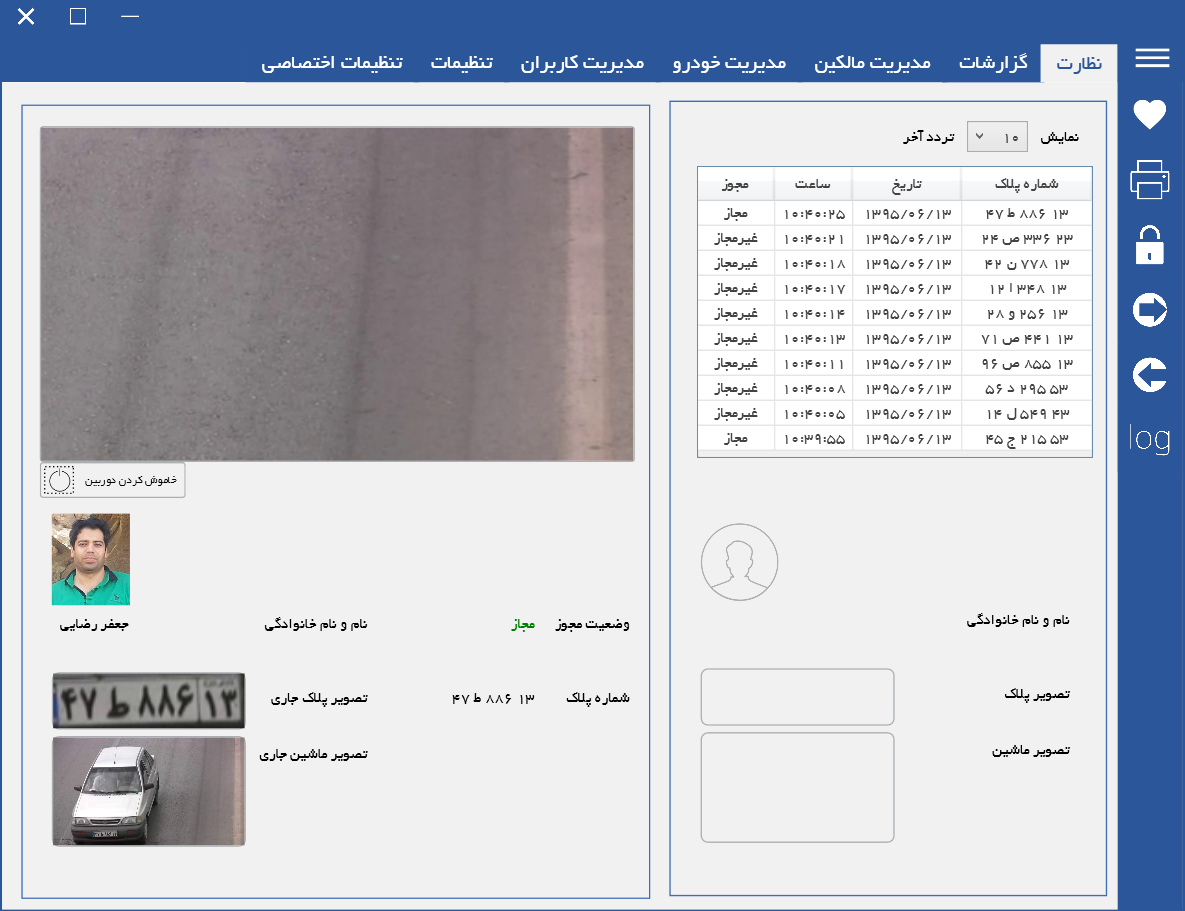Viewport: 1185px width, 911px height.
Task: Select table row with time ۱۰:۴۰:۲۵
Action: coord(895,213)
